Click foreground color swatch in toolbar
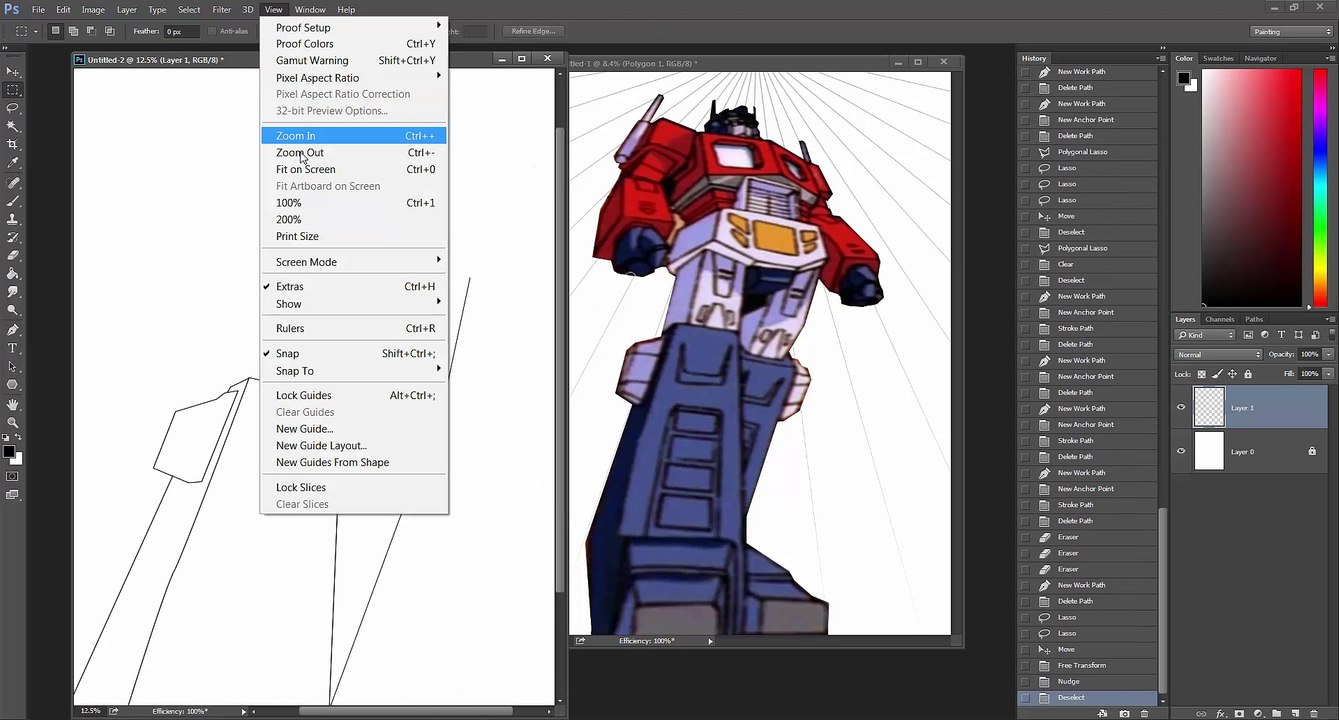Screen dimensions: 1339x720 8,452
